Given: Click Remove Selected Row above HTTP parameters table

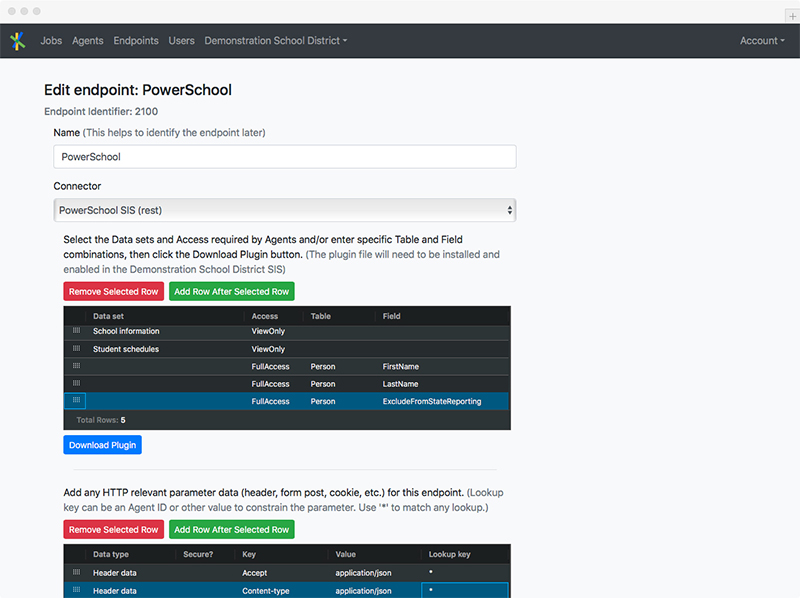Looking at the screenshot, I should 114,530.
